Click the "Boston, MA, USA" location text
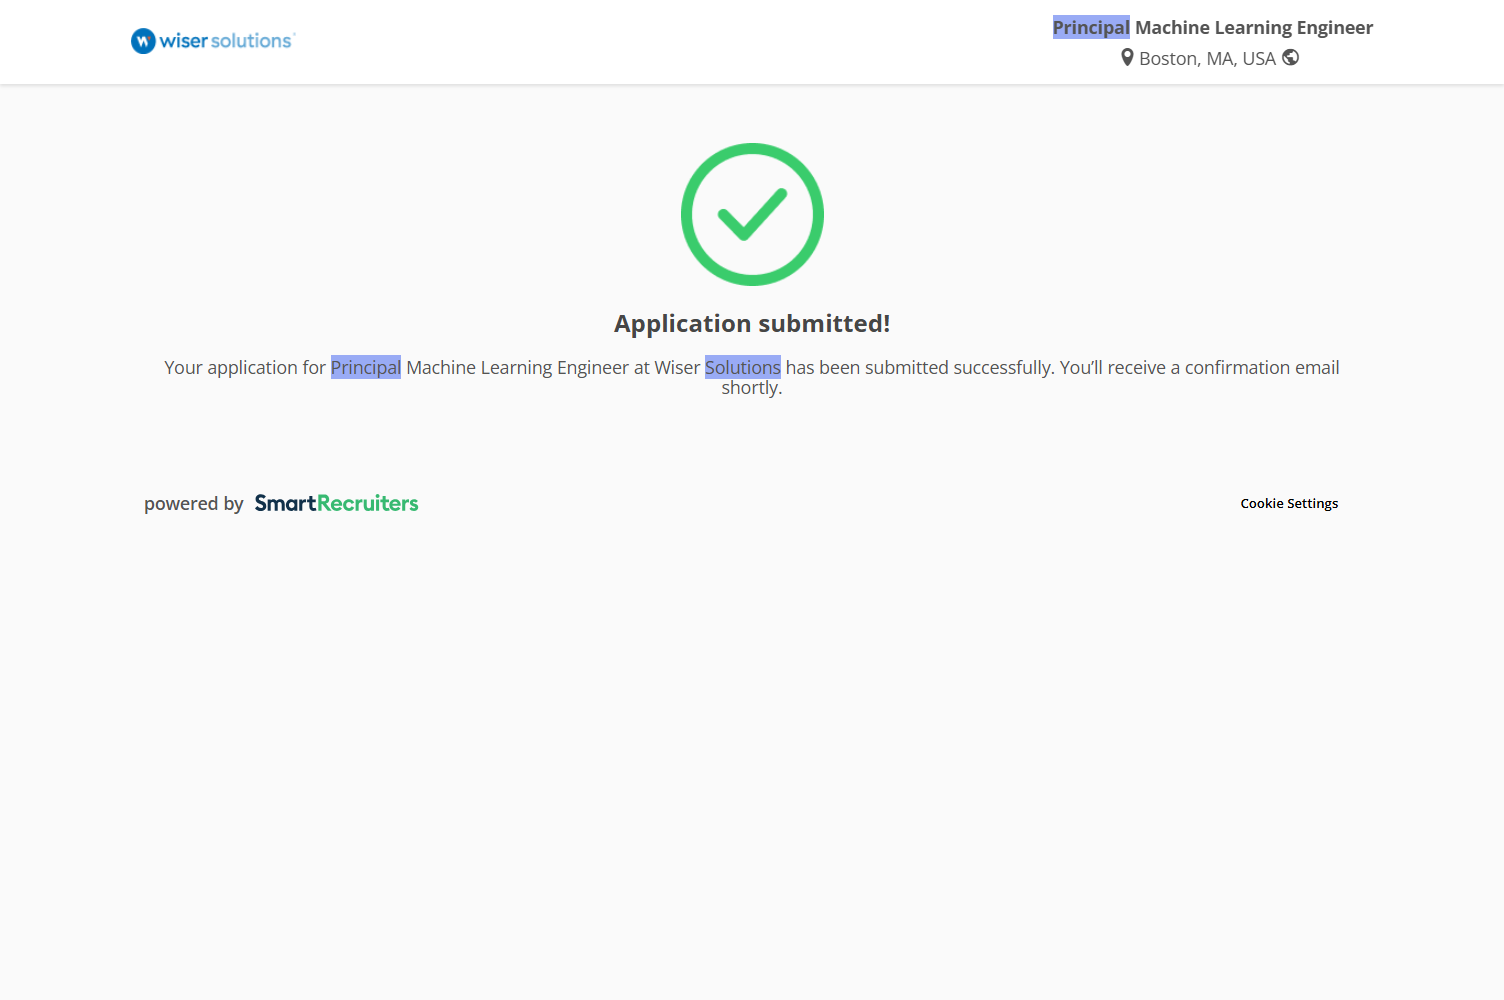This screenshot has height=1000, width=1504. coord(1207,59)
